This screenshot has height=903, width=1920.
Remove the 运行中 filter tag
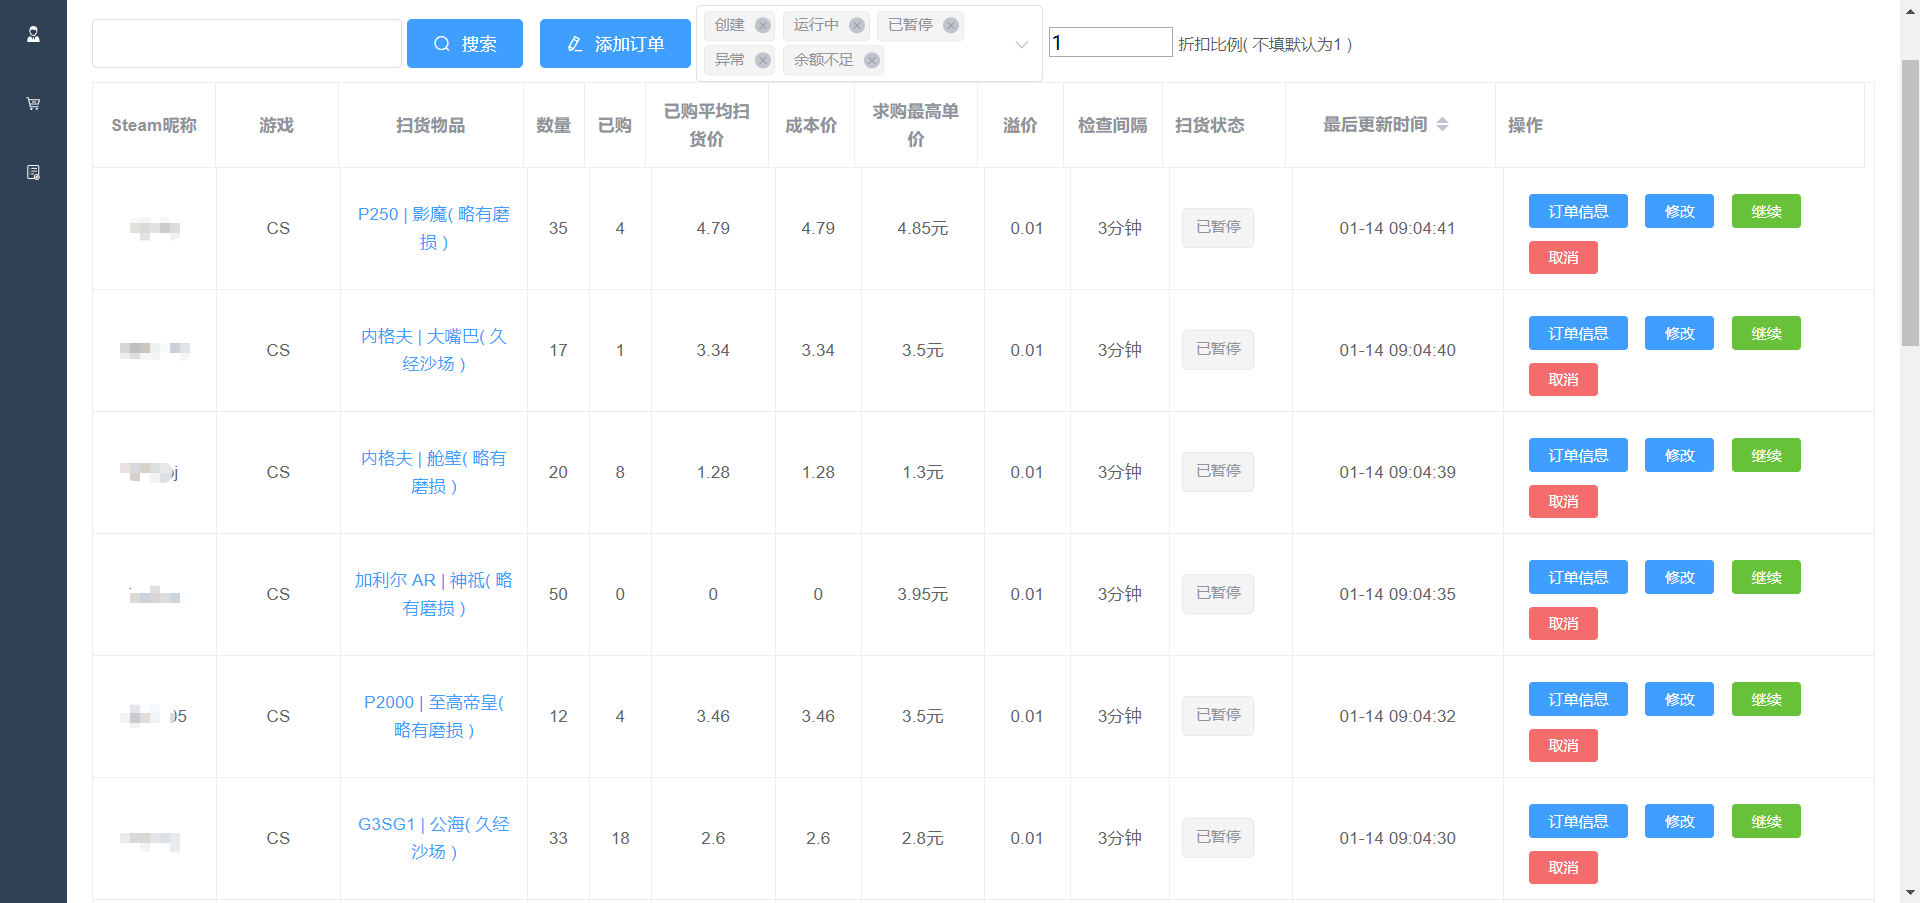pyautogui.click(x=857, y=25)
